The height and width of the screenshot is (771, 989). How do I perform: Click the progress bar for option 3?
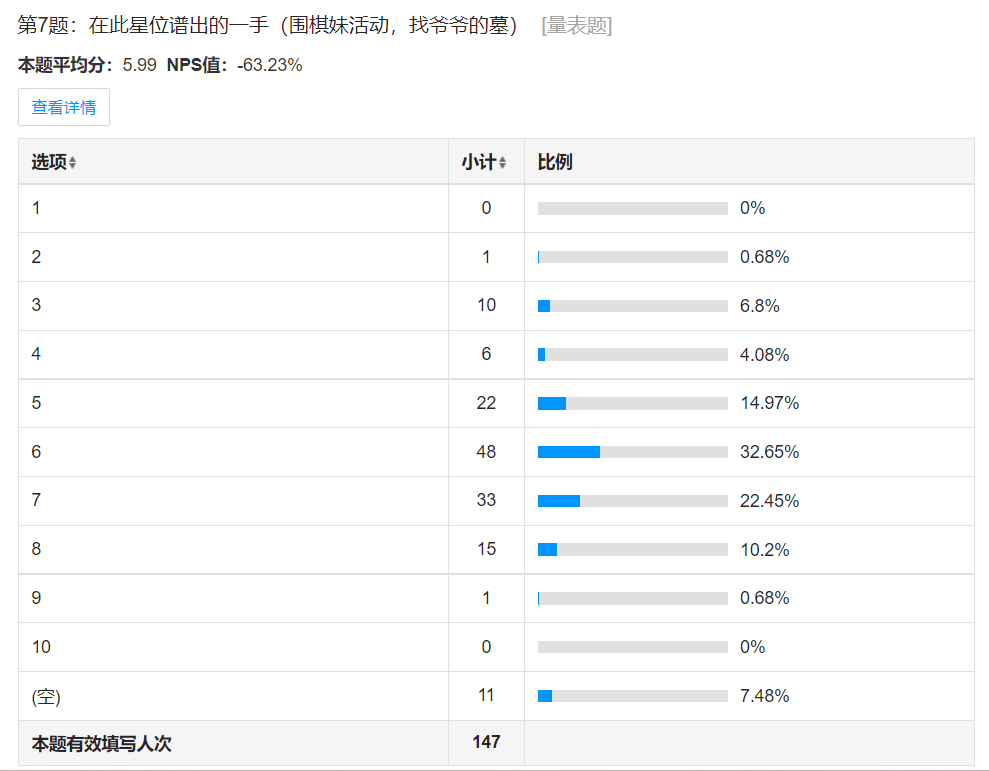click(632, 306)
